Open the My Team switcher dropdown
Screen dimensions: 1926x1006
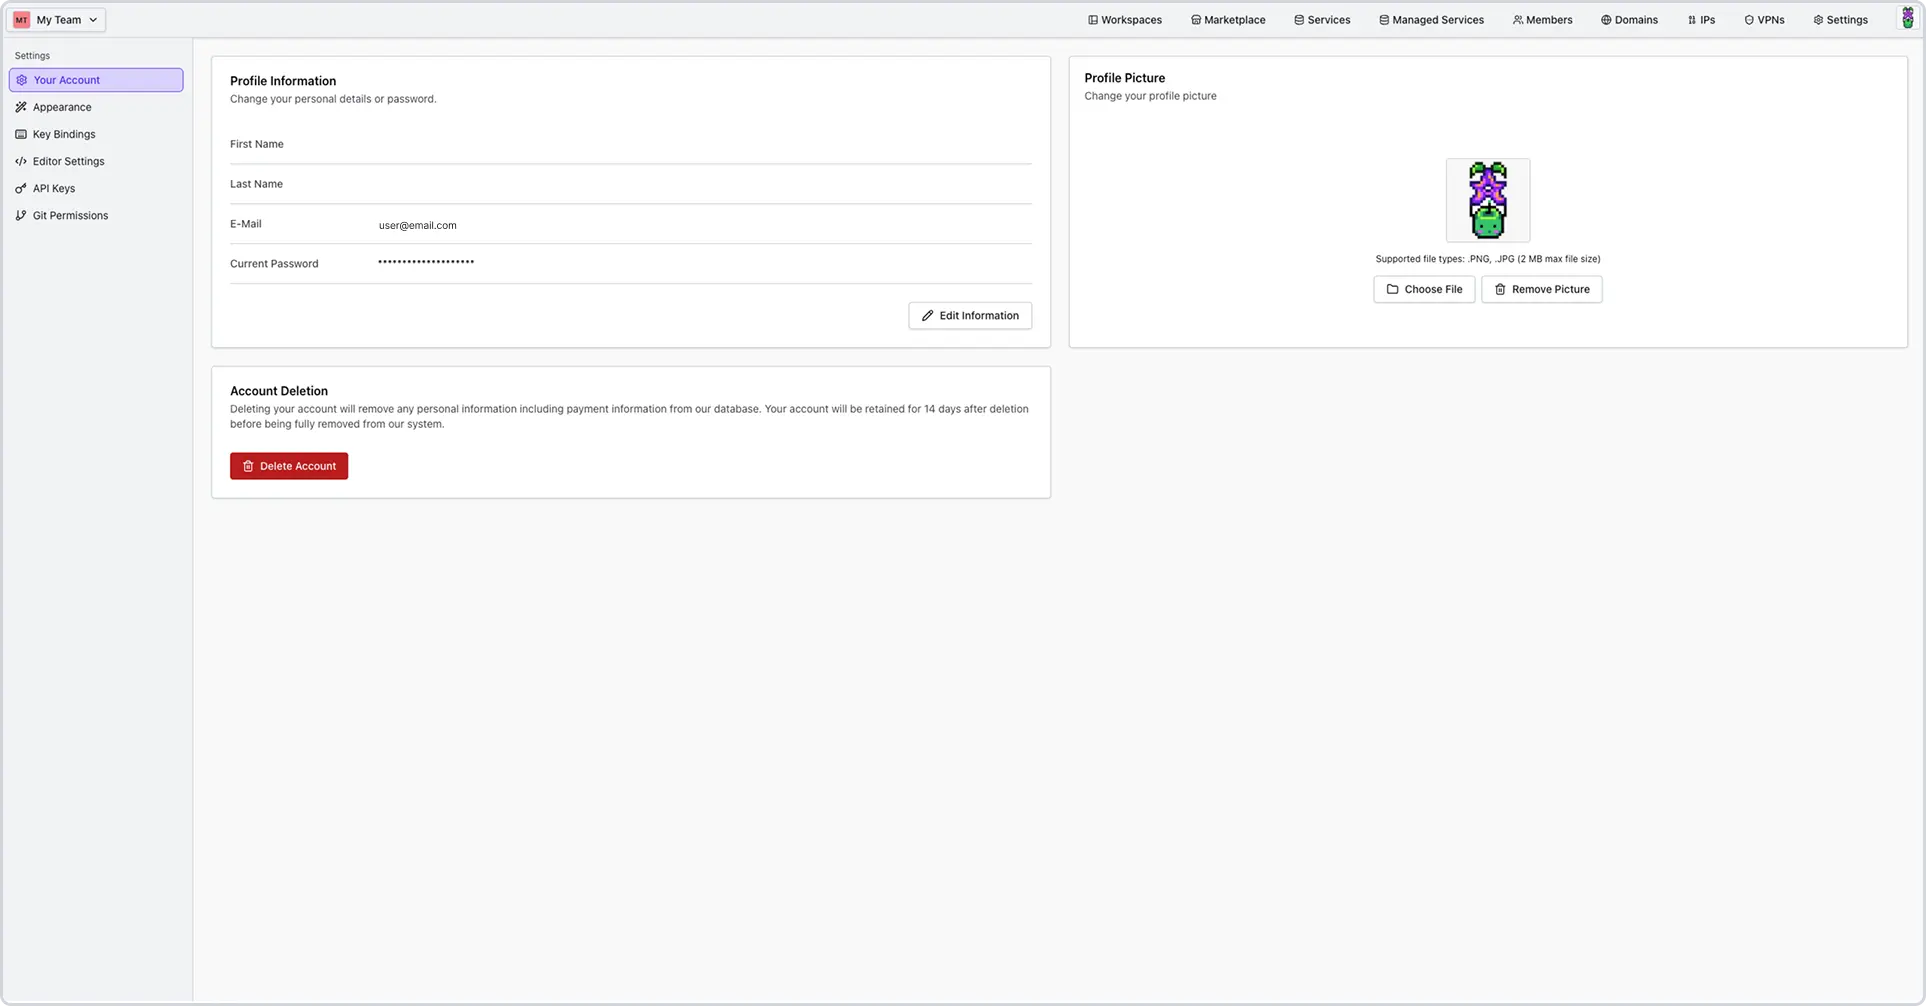coord(56,19)
